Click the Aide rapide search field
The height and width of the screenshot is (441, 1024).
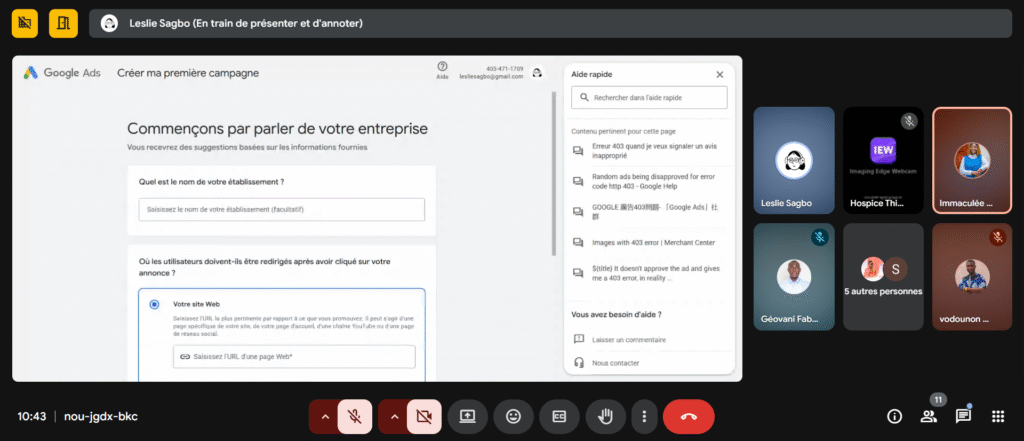click(x=649, y=98)
